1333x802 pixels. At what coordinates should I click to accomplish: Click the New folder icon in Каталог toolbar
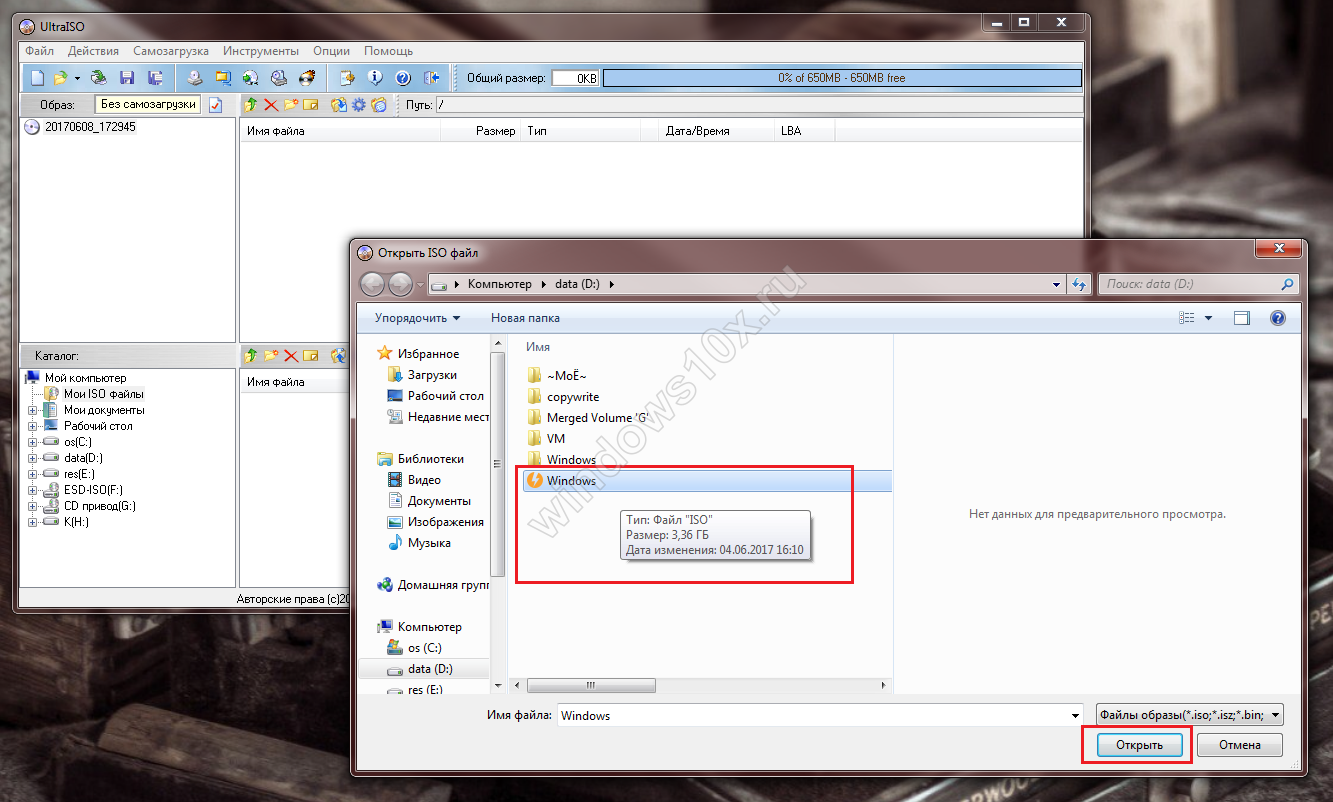tap(271, 355)
